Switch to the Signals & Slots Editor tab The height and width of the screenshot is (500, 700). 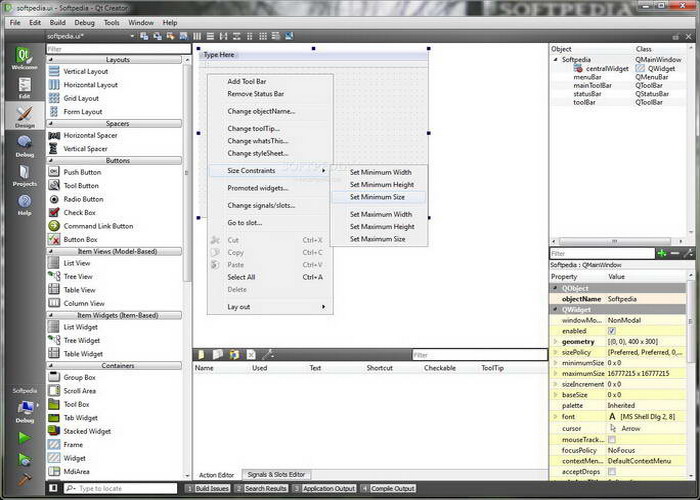pyautogui.click(x=277, y=474)
